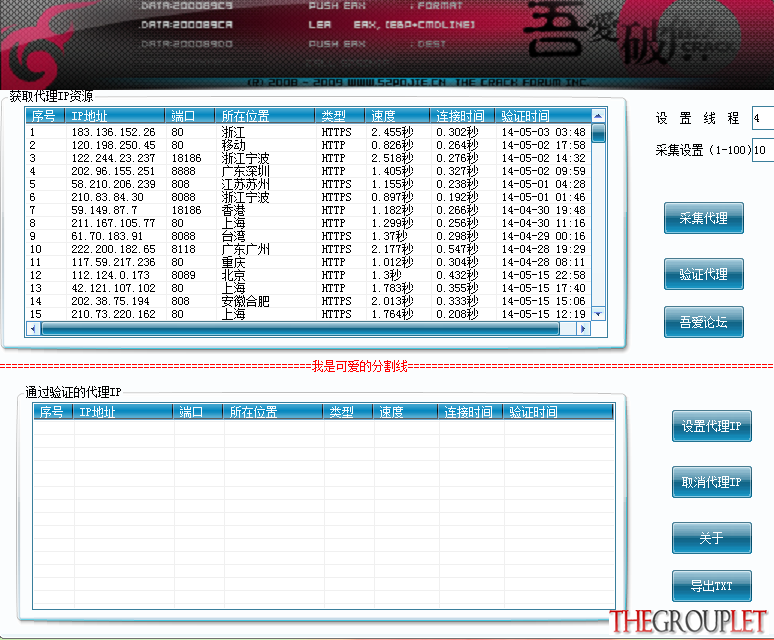The image size is (774, 640).
Task: Click the upper list vertical scrollbar thumb
Action: 598,133
